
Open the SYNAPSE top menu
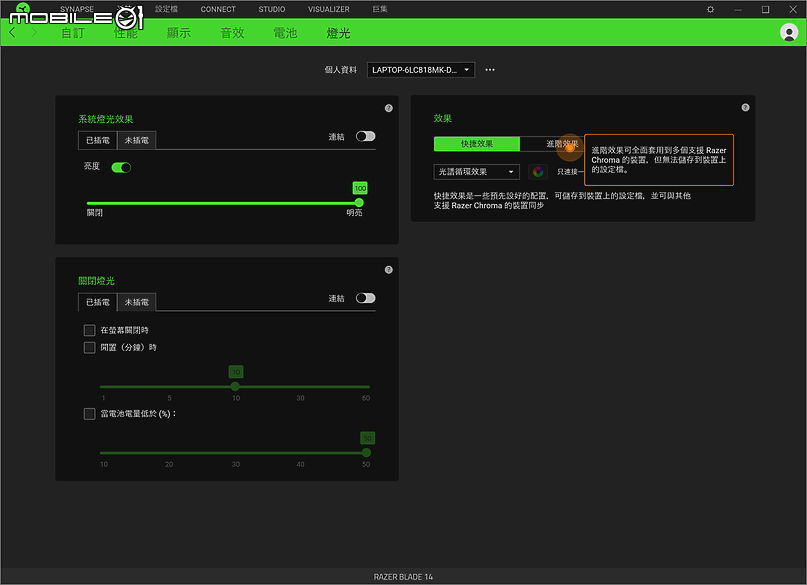pyautogui.click(x=77, y=9)
